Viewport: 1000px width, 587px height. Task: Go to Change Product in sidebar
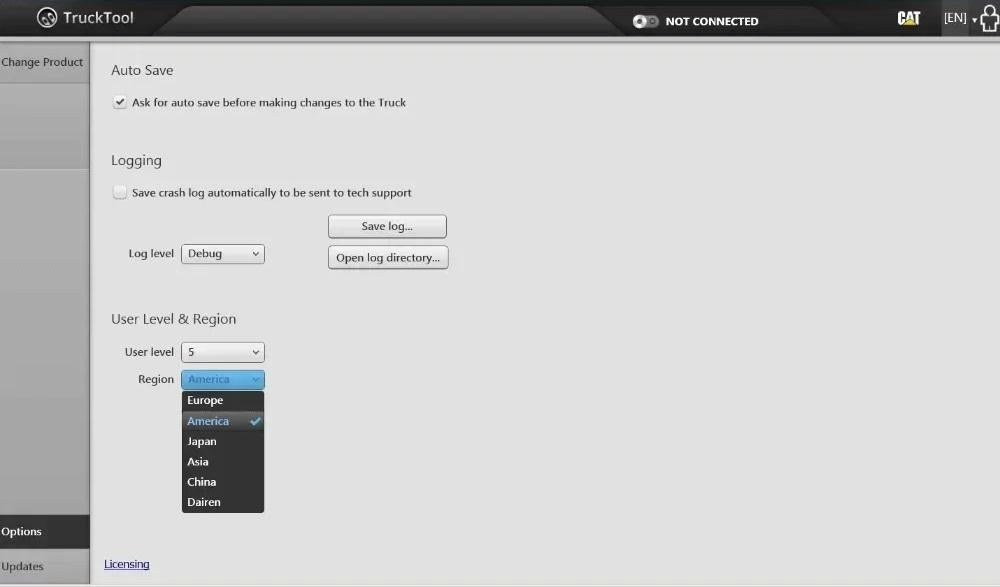click(x=45, y=62)
